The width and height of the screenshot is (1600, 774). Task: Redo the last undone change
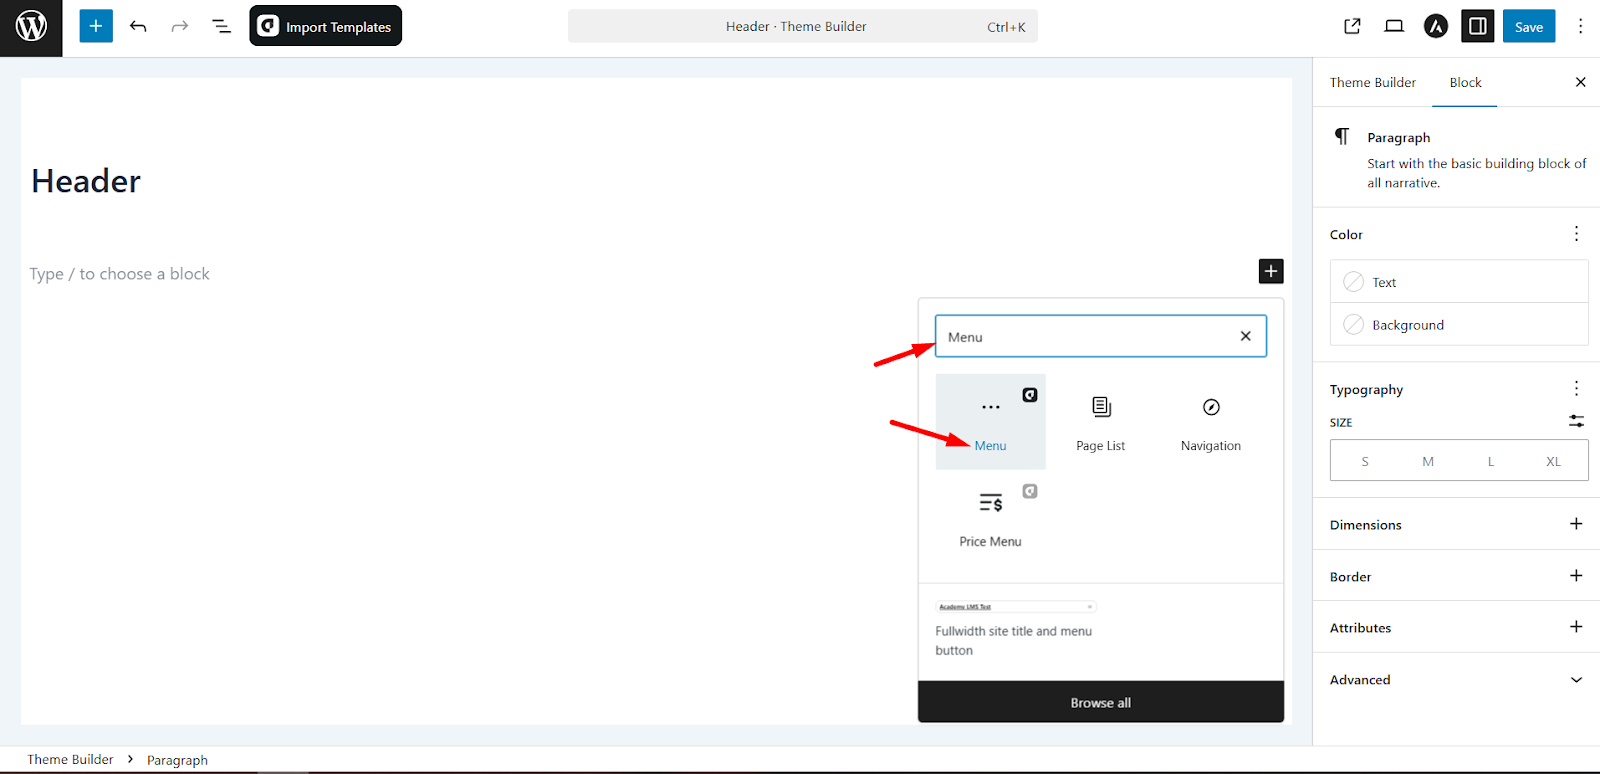179,27
